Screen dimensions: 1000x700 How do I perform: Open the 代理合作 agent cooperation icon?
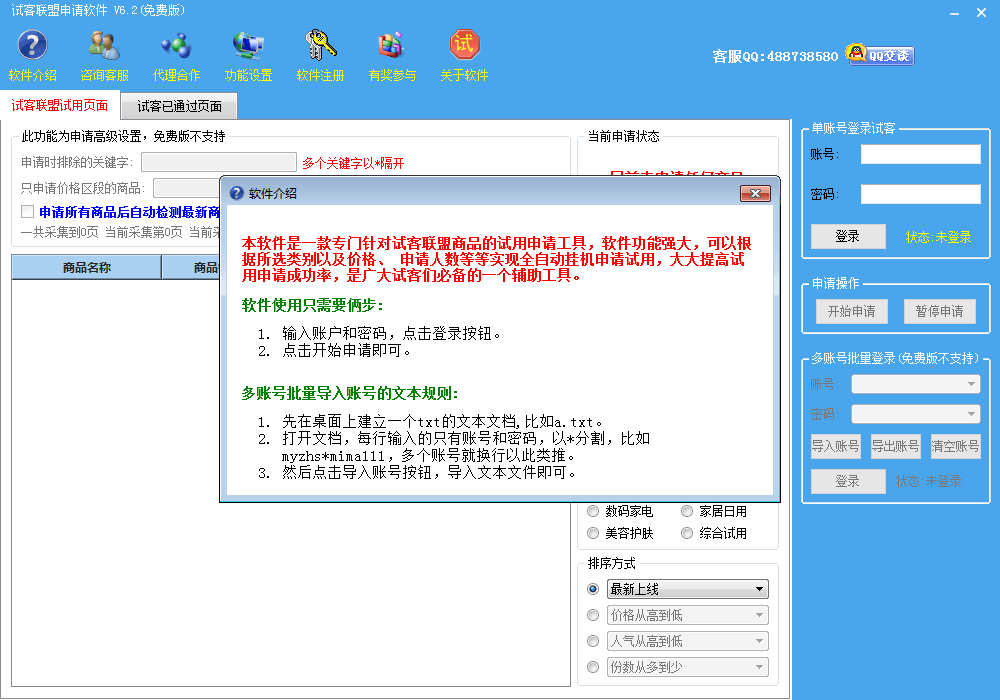click(176, 46)
